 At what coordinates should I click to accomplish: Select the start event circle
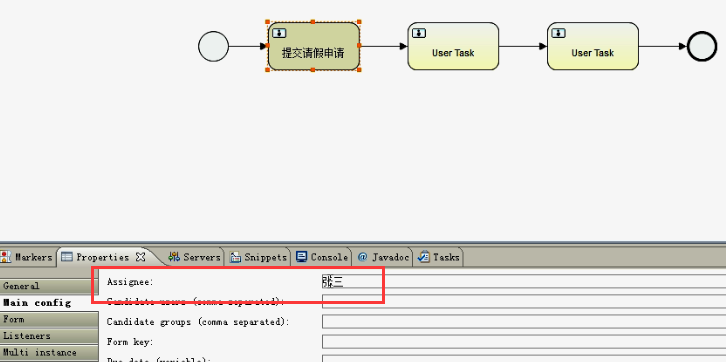(213, 46)
